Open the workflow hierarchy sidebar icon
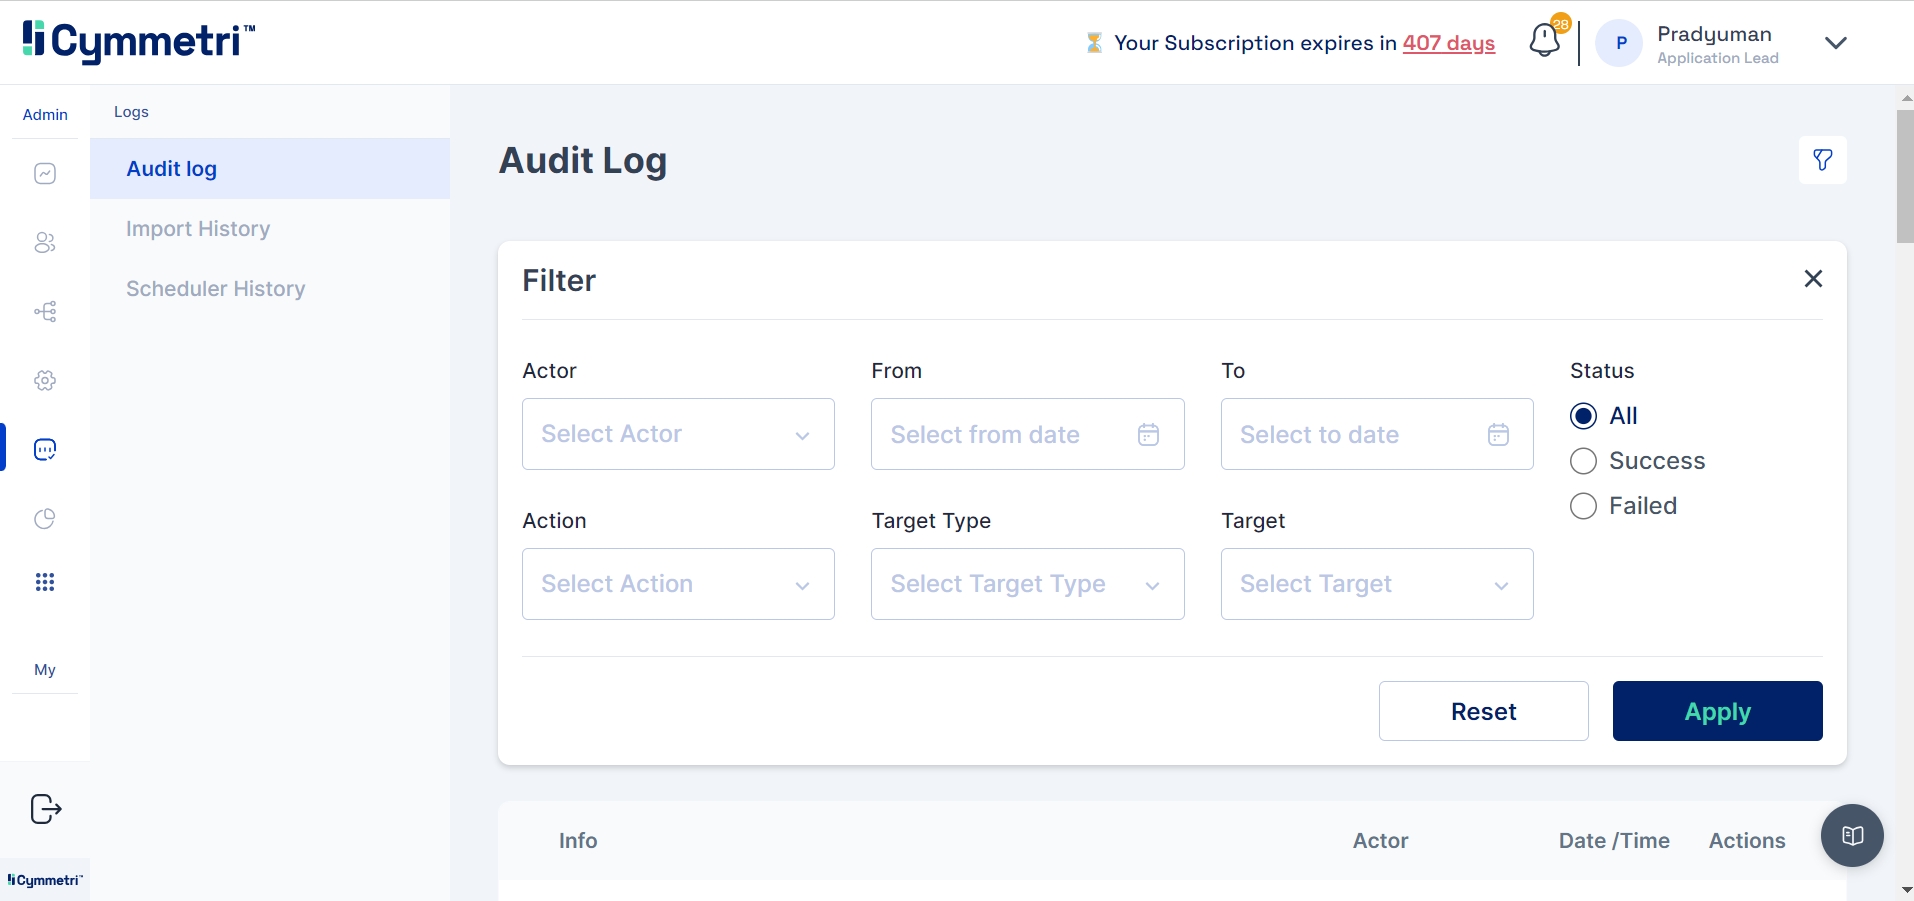 point(45,312)
